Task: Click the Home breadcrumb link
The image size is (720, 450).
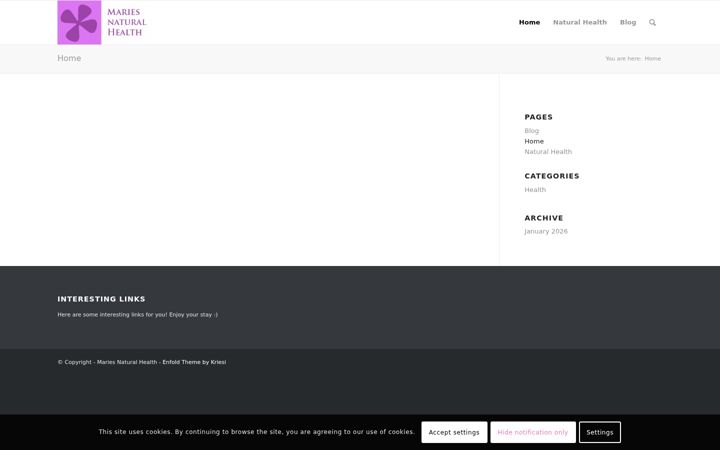Action: pos(652,59)
